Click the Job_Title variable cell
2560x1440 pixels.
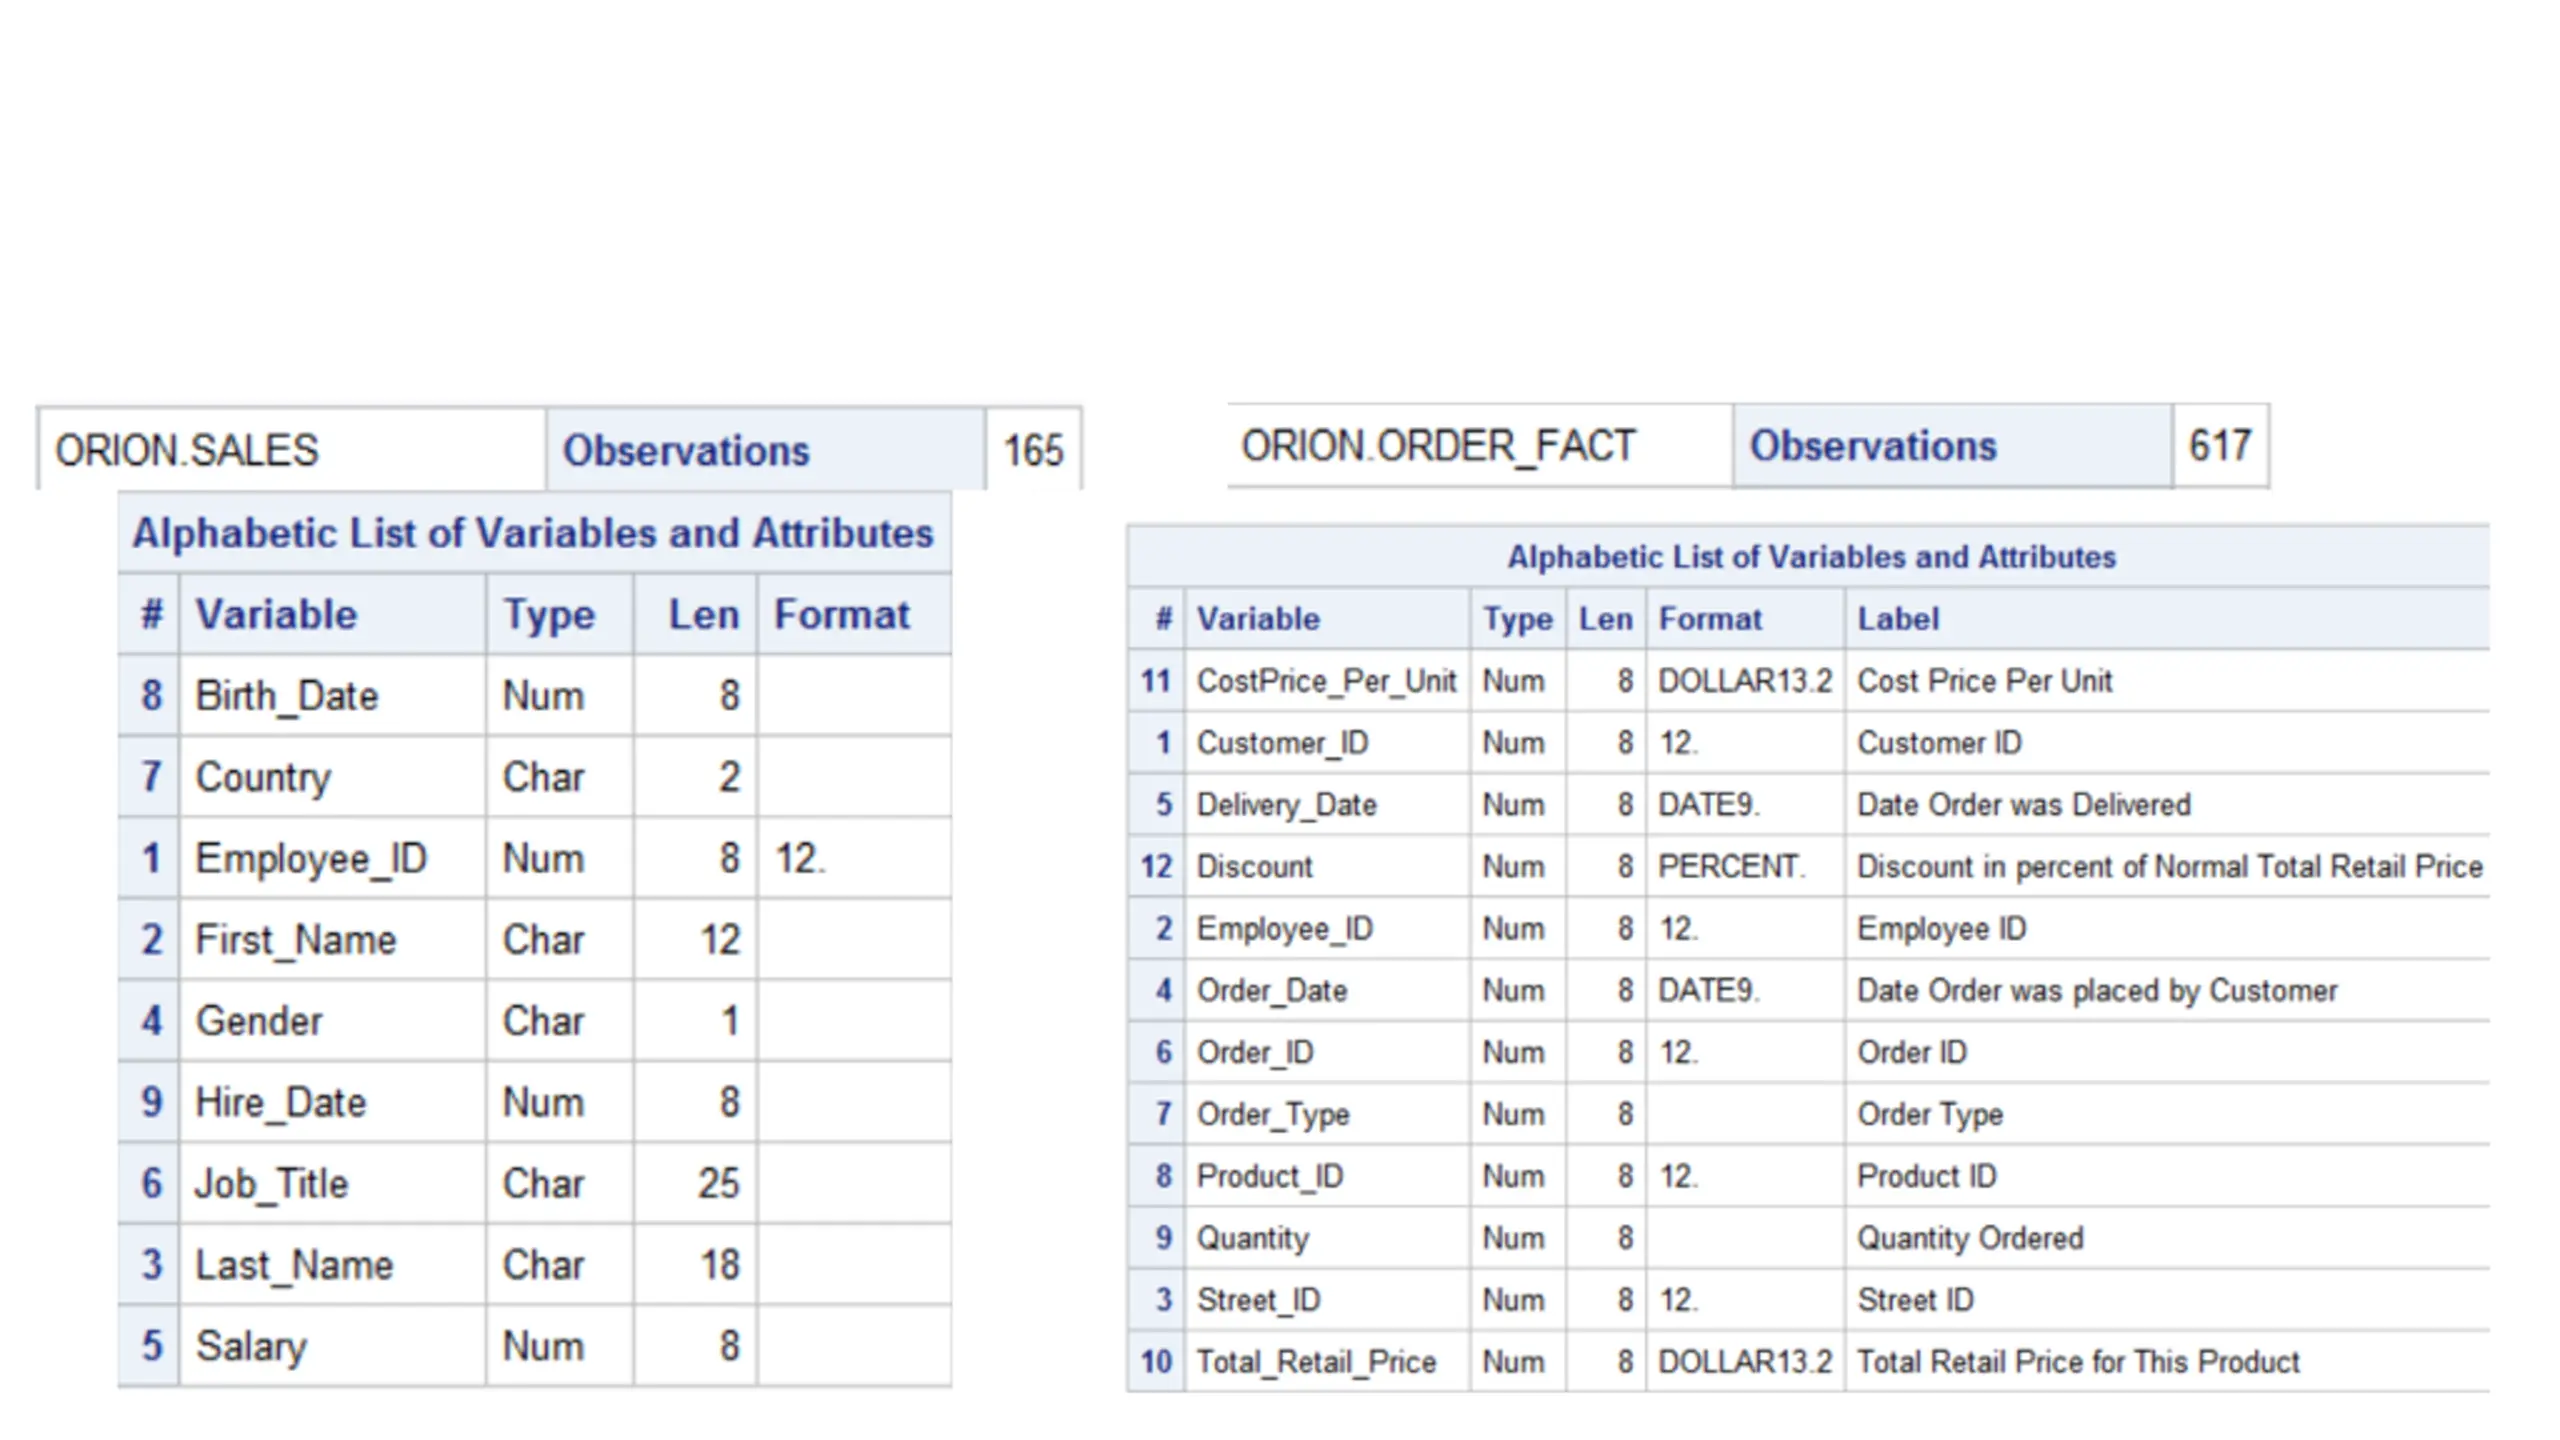click(333, 1183)
